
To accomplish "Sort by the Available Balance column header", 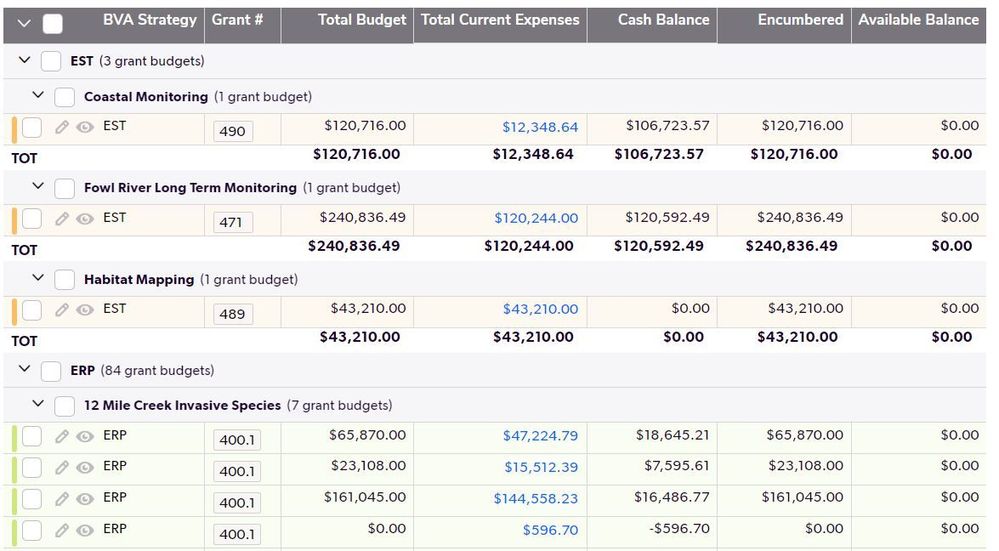I will click(x=918, y=20).
